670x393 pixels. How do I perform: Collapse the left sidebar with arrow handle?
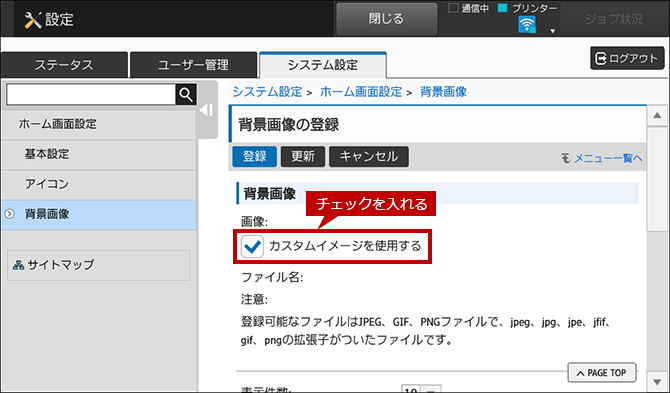(207, 110)
